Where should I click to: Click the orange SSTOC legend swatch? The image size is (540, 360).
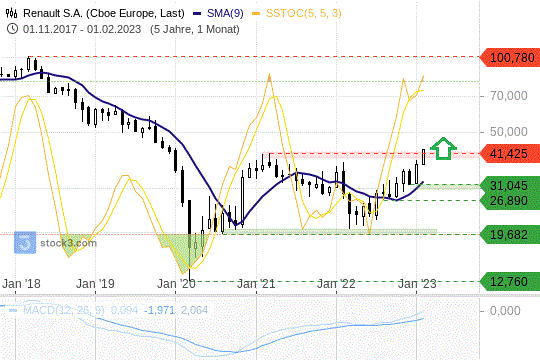point(256,13)
